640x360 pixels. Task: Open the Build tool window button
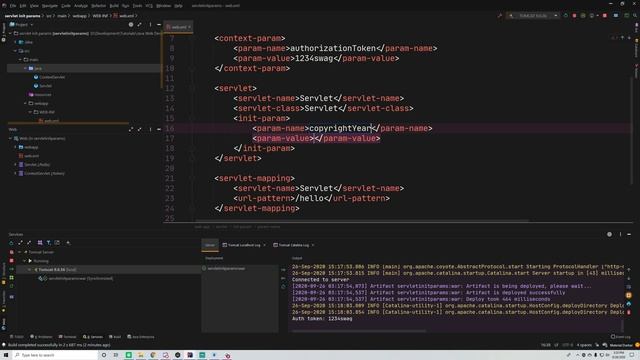click(115, 337)
